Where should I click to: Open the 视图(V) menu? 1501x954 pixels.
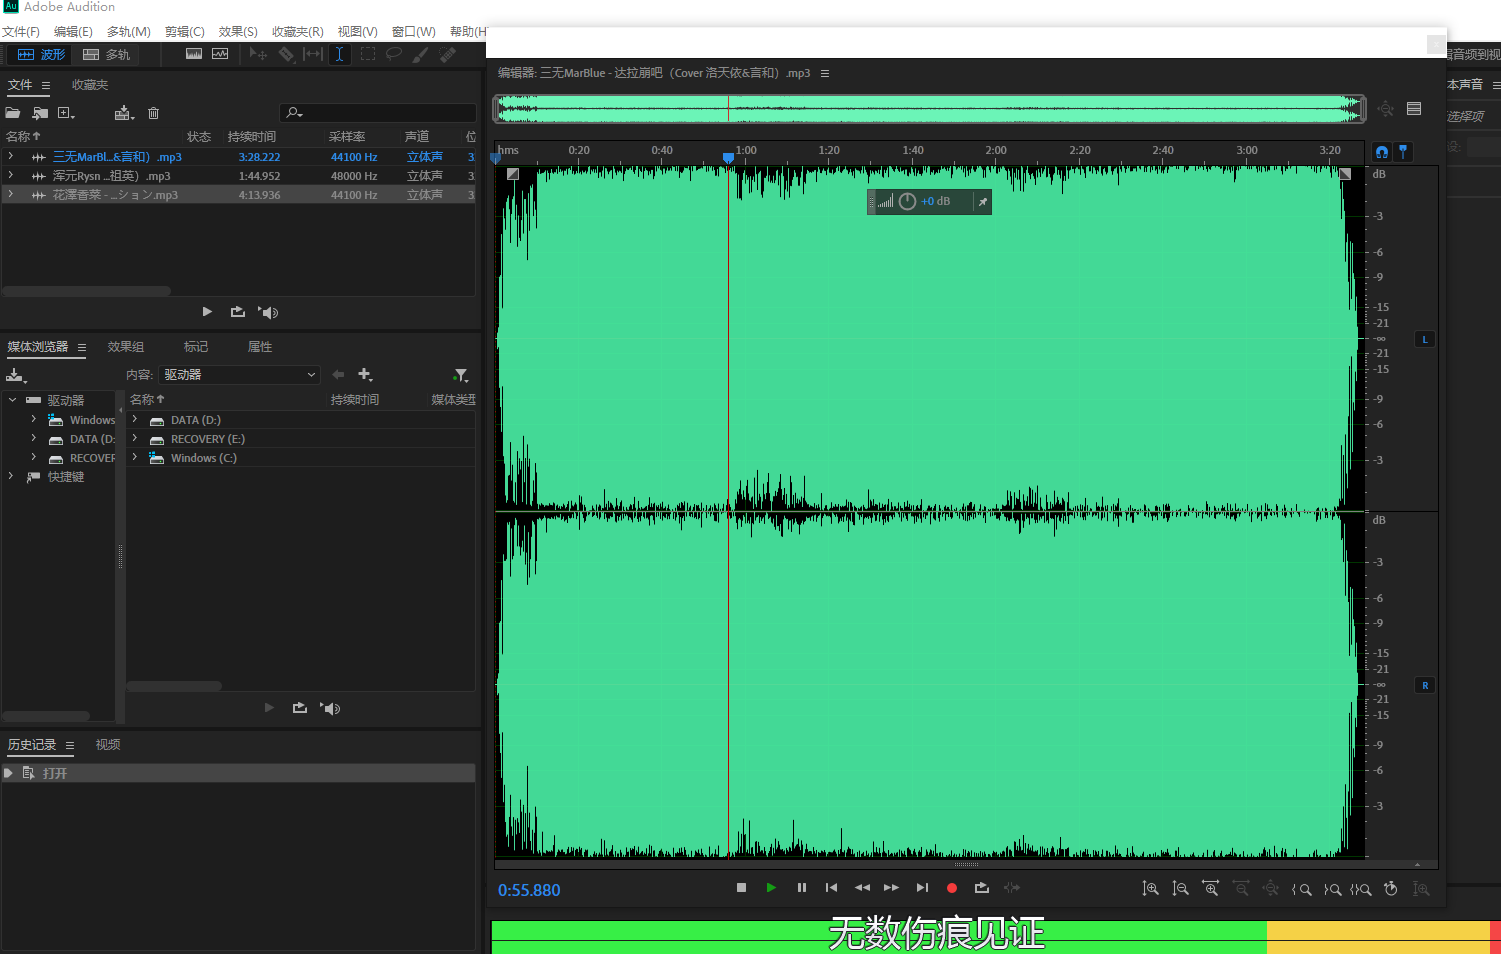[357, 32]
